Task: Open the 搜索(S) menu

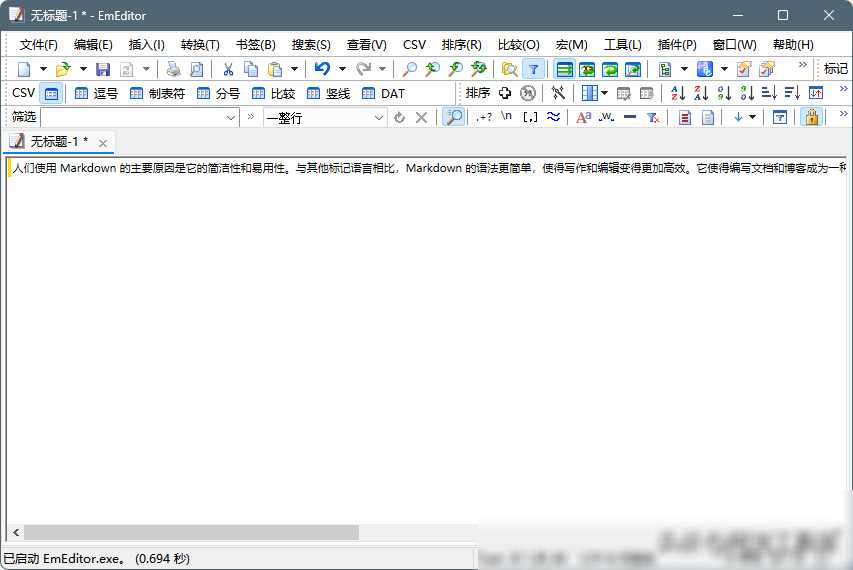Action: point(311,45)
